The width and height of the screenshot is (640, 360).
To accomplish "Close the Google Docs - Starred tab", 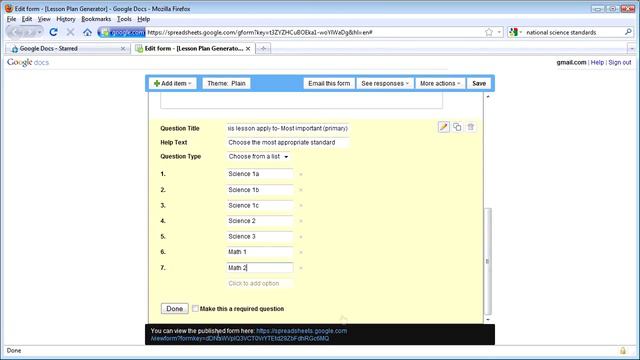I will (123, 49).
